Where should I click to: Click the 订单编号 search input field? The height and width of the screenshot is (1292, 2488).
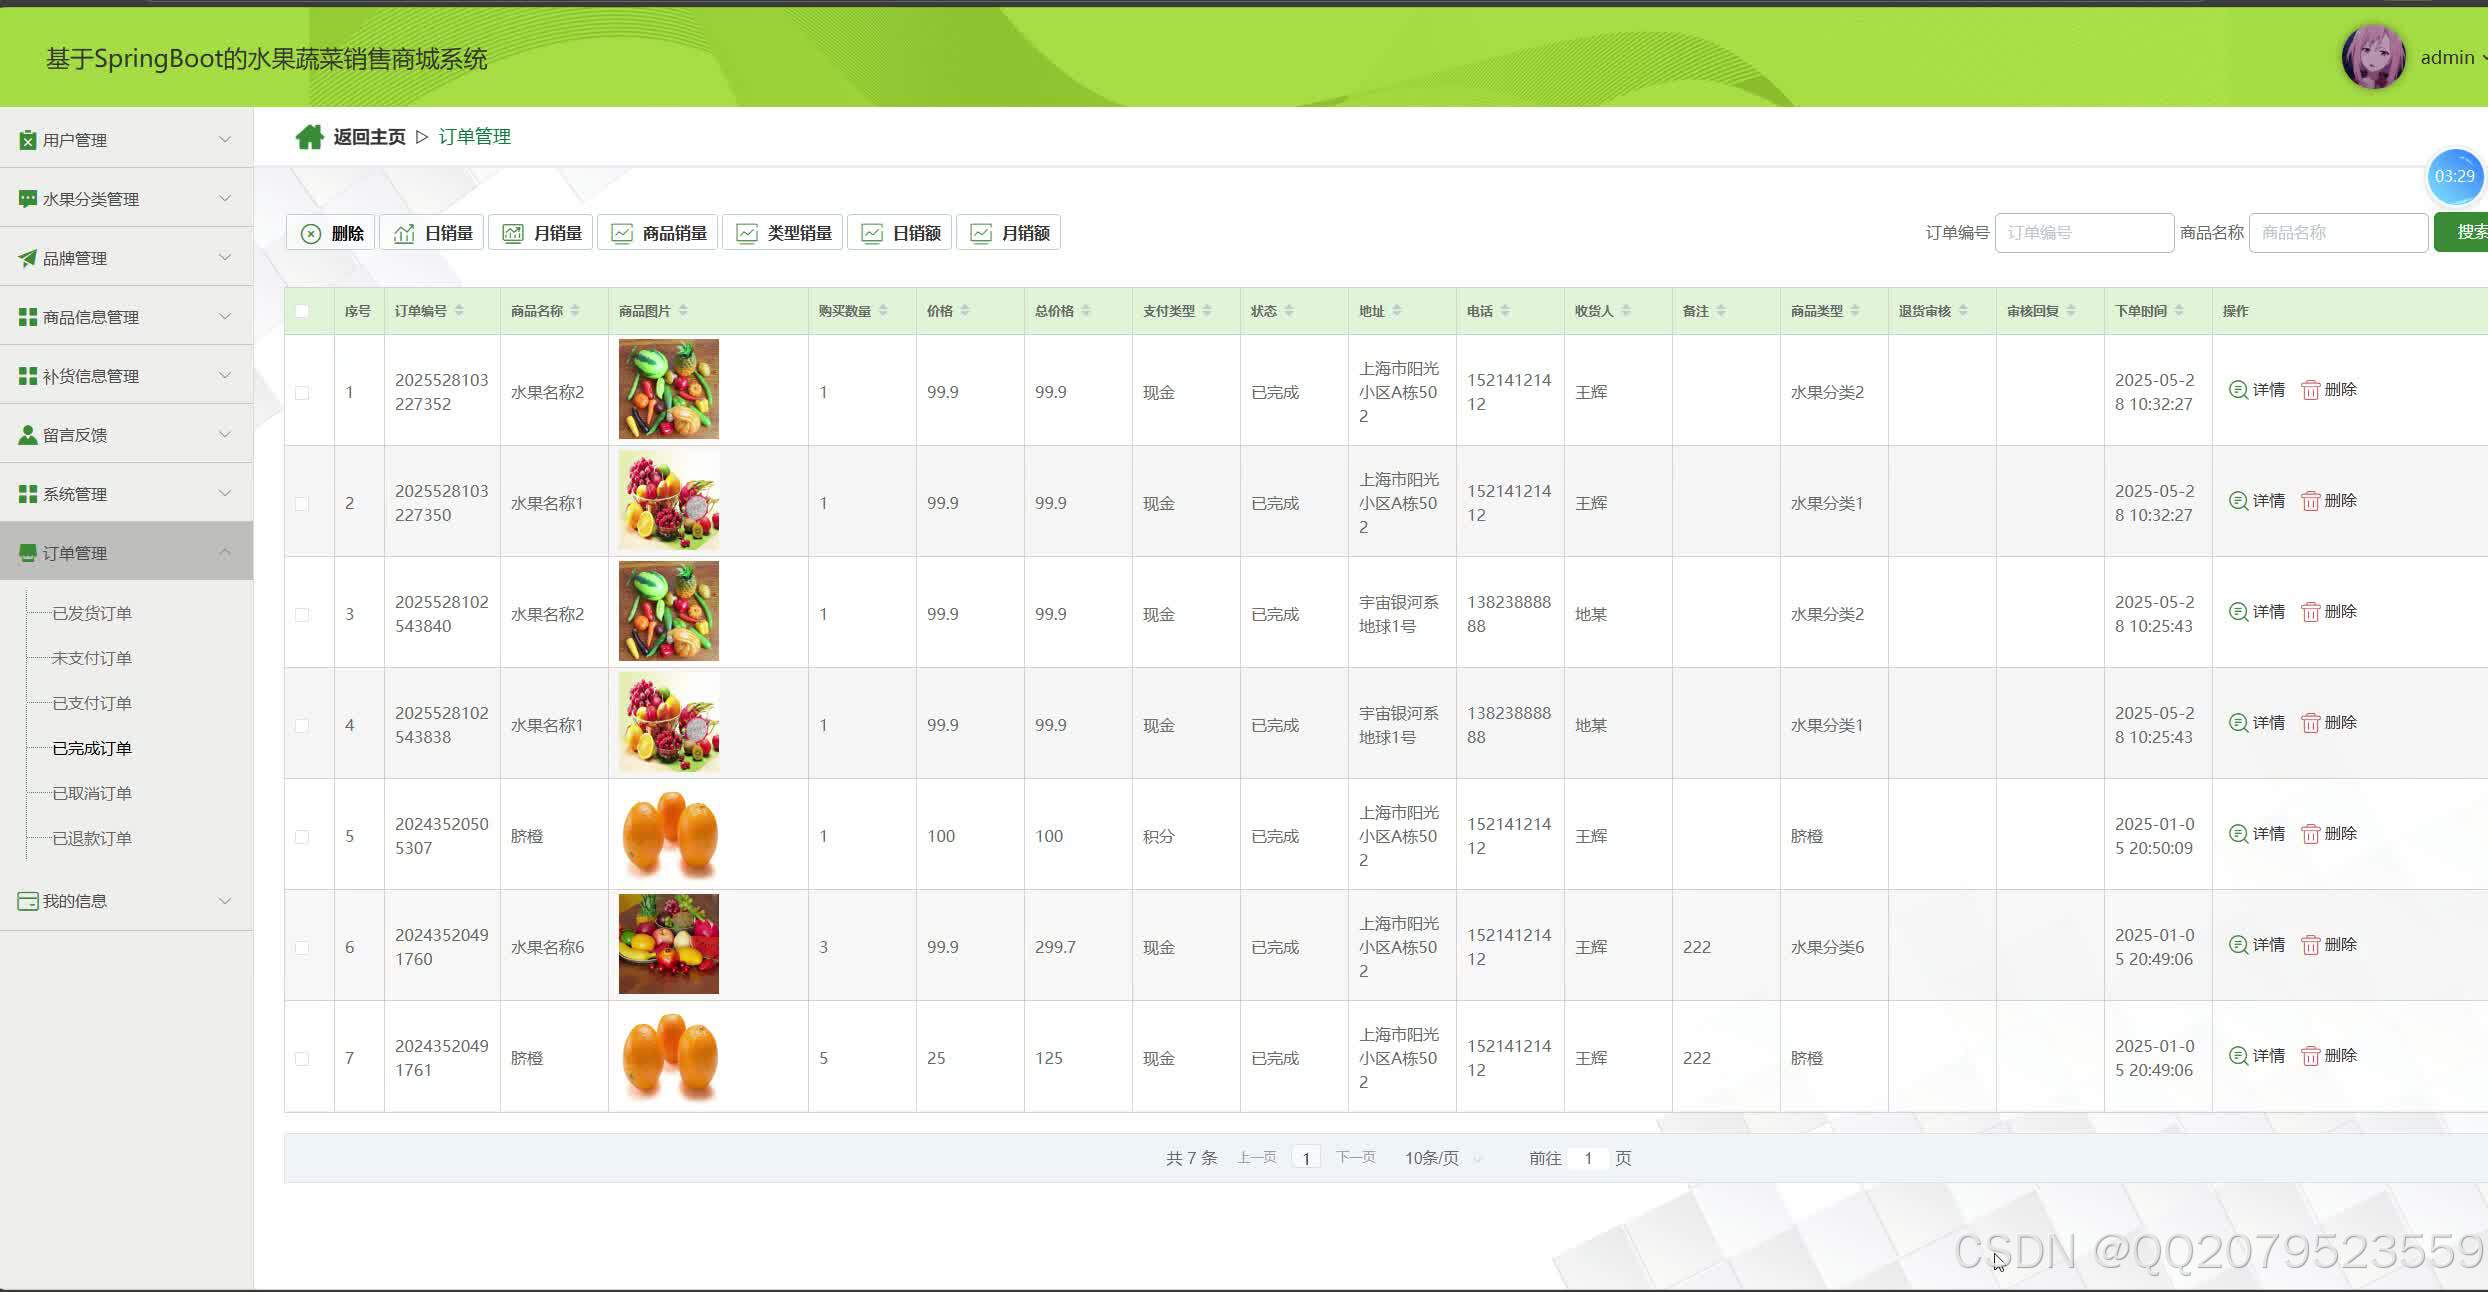[2084, 232]
